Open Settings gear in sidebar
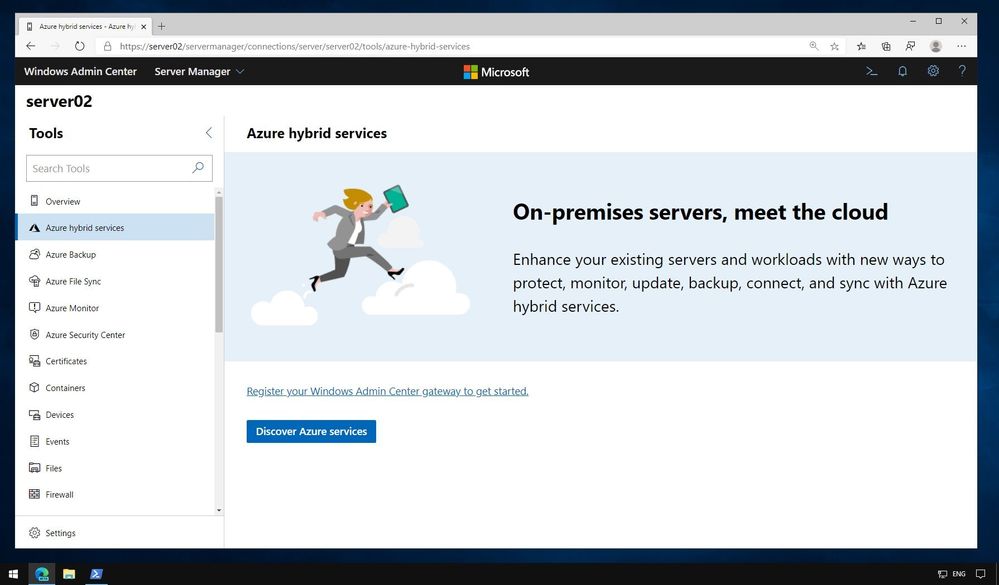Image resolution: width=999 pixels, height=585 pixels. 34,533
